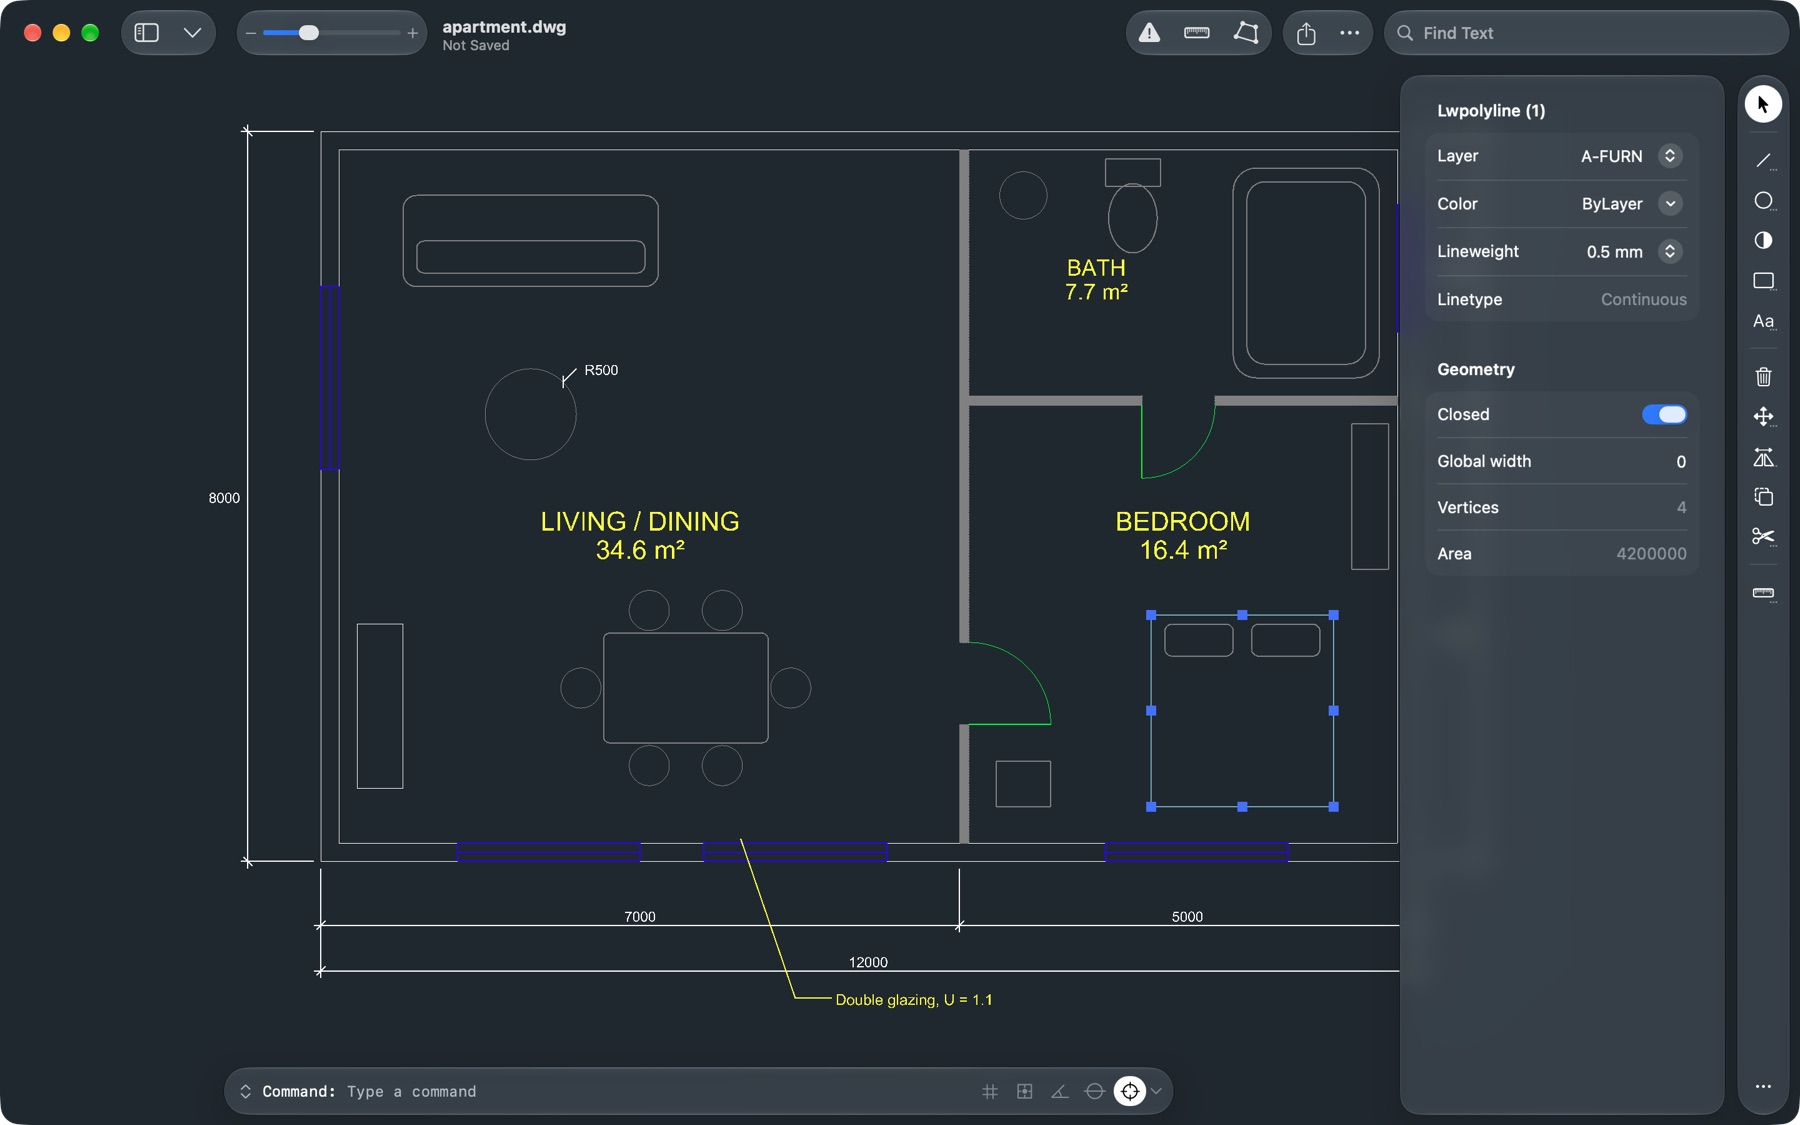The height and width of the screenshot is (1125, 1800).
Task: Click the measure distance ruler in top toolbar
Action: 1197,33
